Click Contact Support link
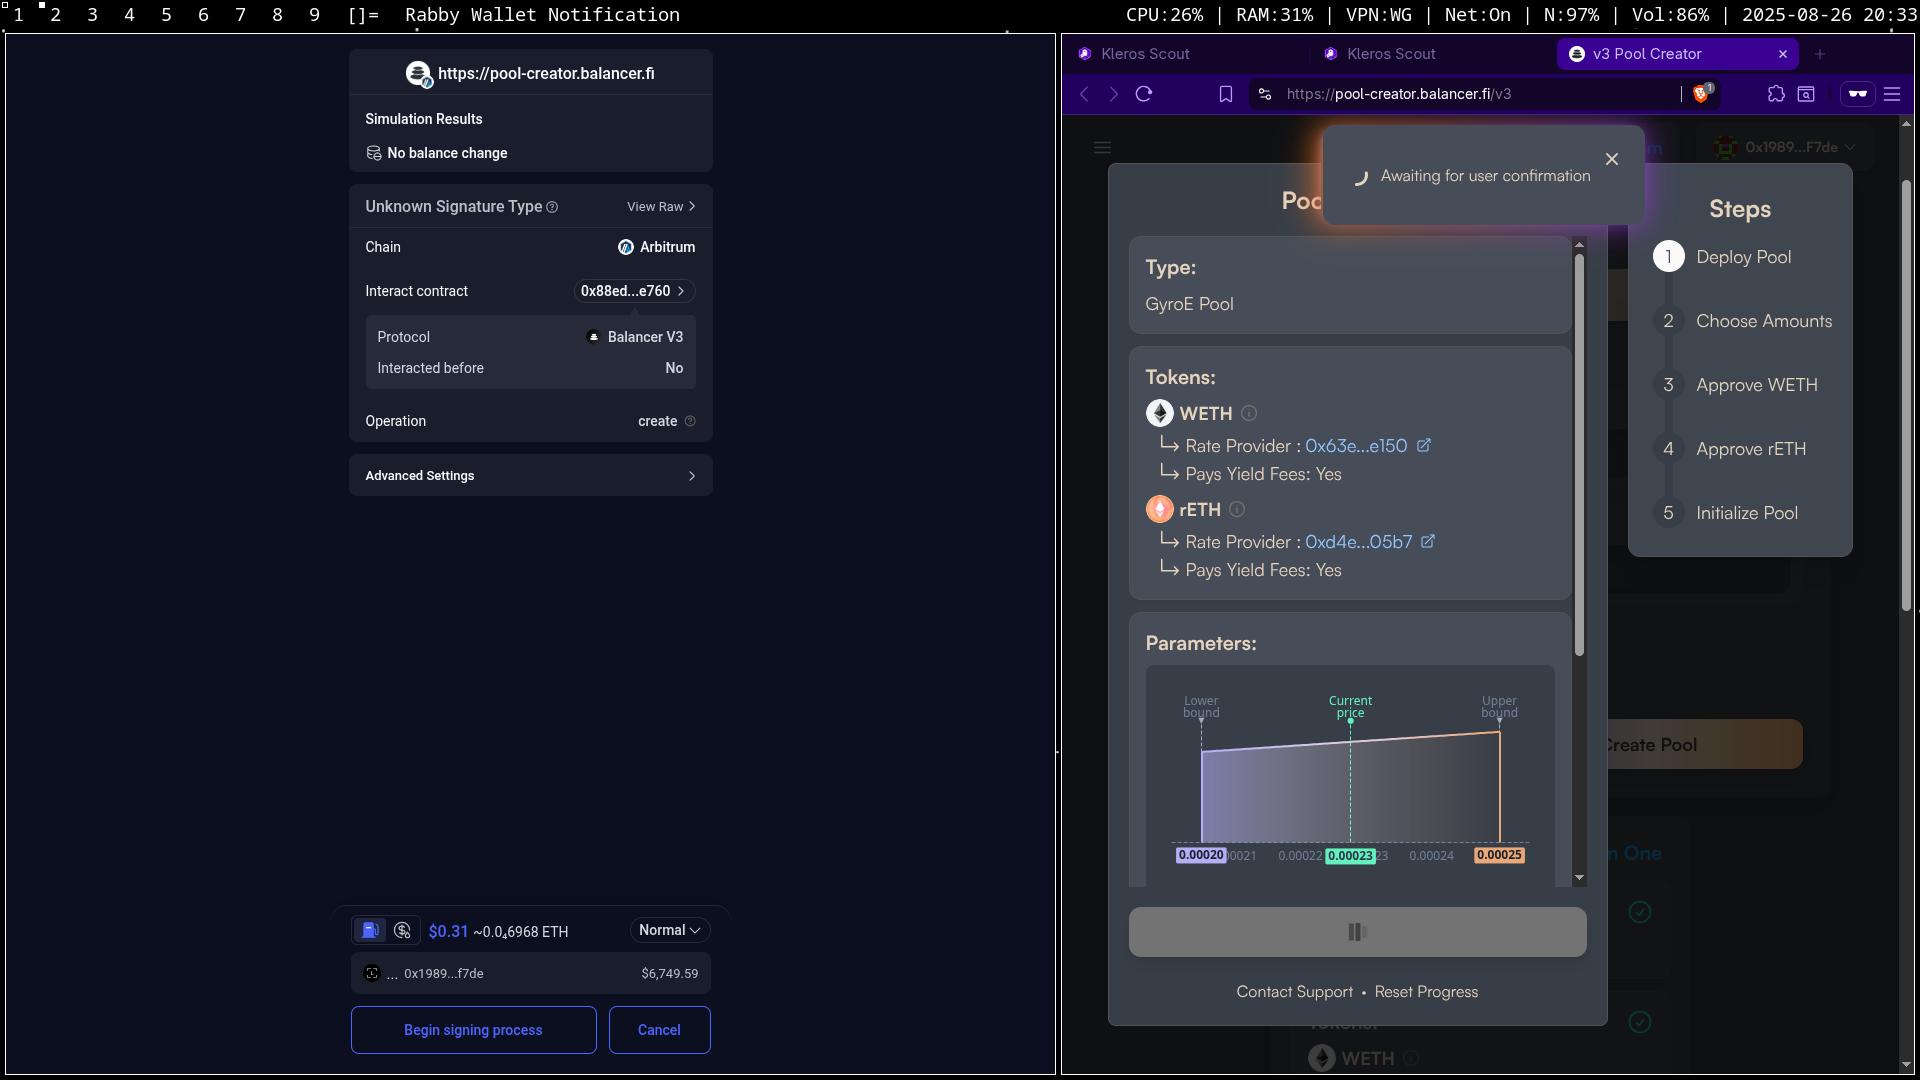 point(1294,992)
